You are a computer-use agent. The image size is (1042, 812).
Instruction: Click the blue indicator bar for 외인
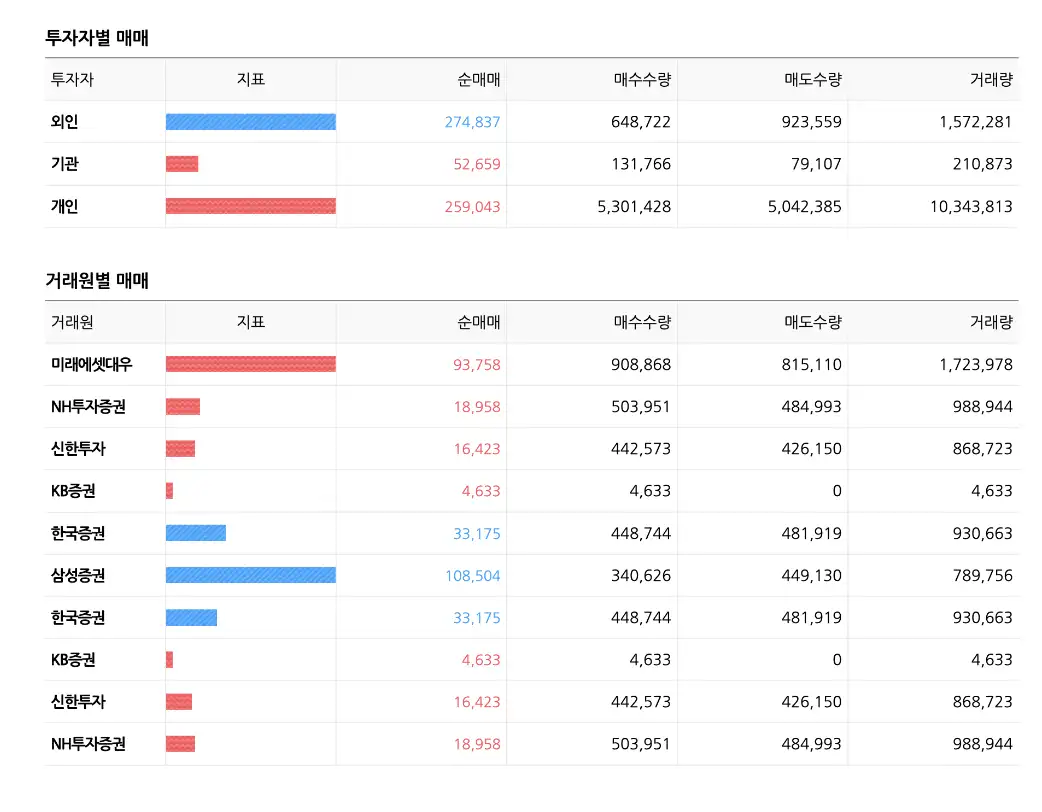click(250, 121)
